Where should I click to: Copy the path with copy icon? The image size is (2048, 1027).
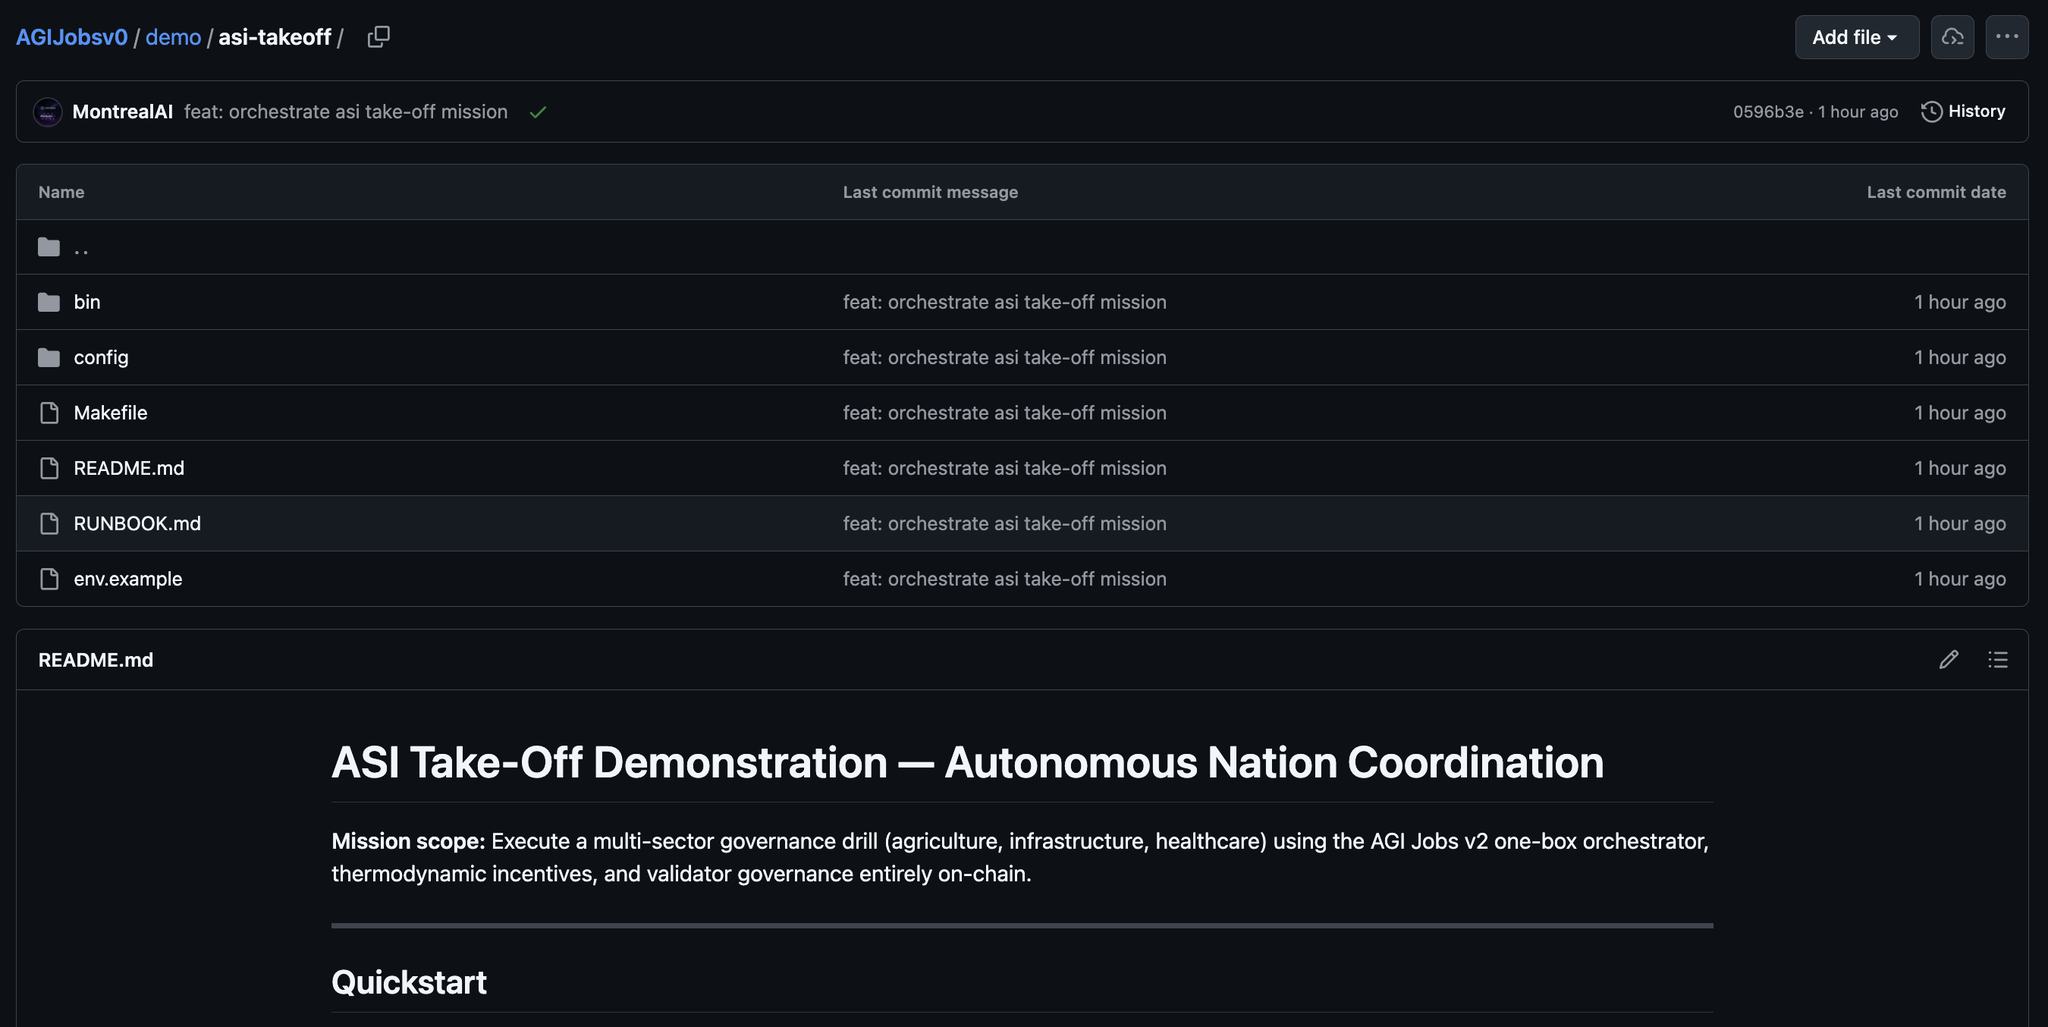(378, 37)
